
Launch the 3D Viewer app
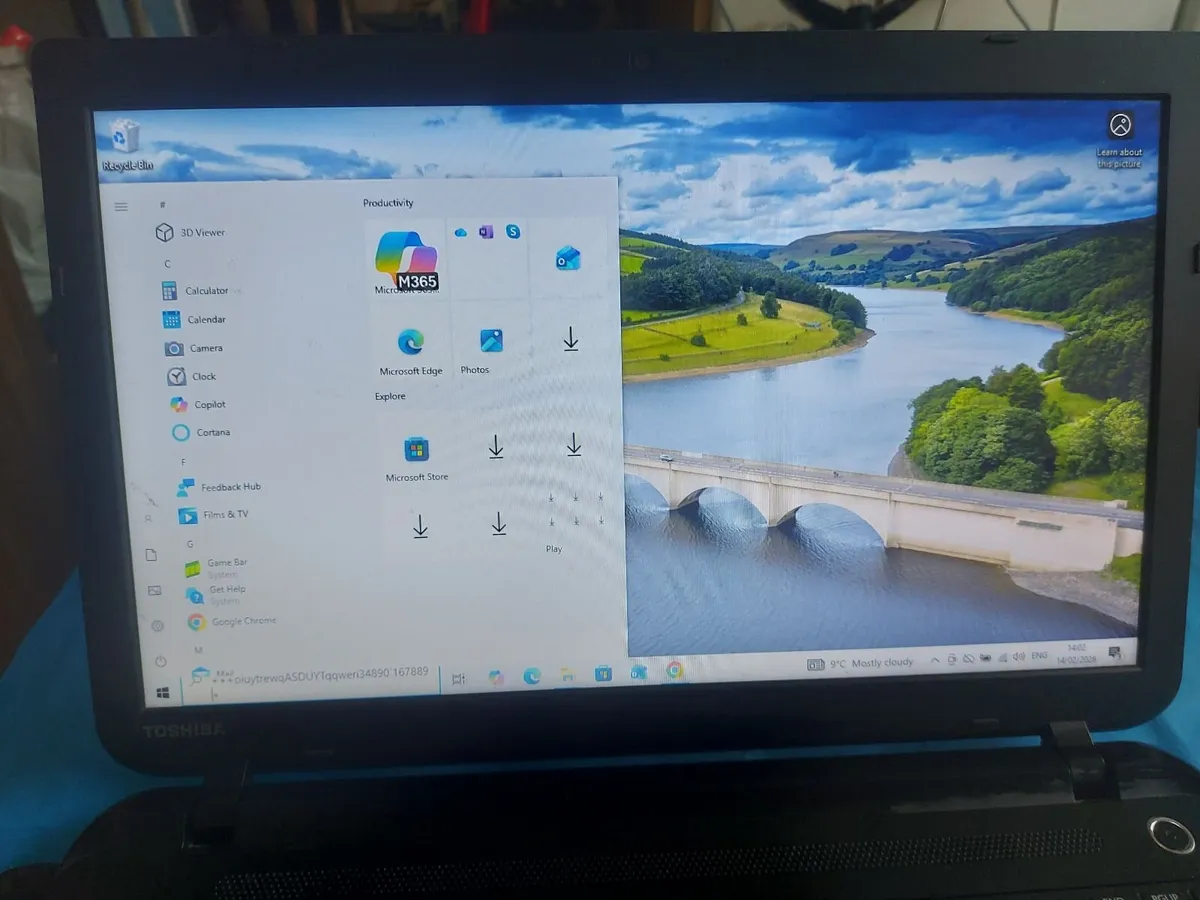(204, 231)
